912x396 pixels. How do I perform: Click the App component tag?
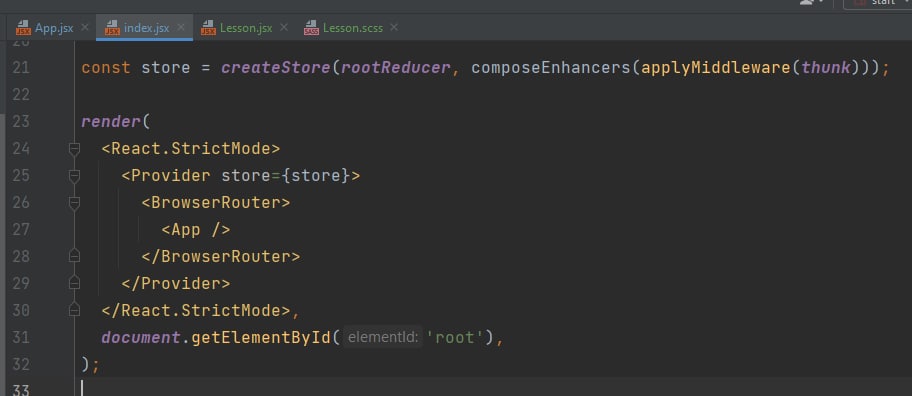click(196, 230)
